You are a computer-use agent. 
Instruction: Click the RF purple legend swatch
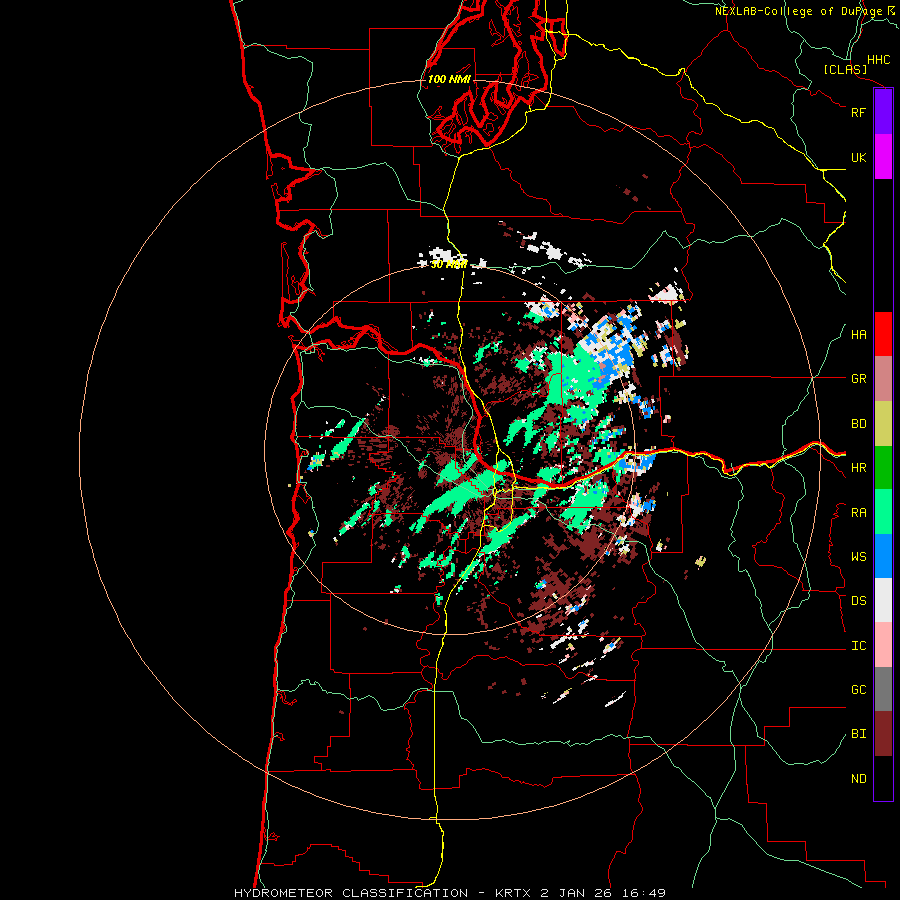[883, 112]
